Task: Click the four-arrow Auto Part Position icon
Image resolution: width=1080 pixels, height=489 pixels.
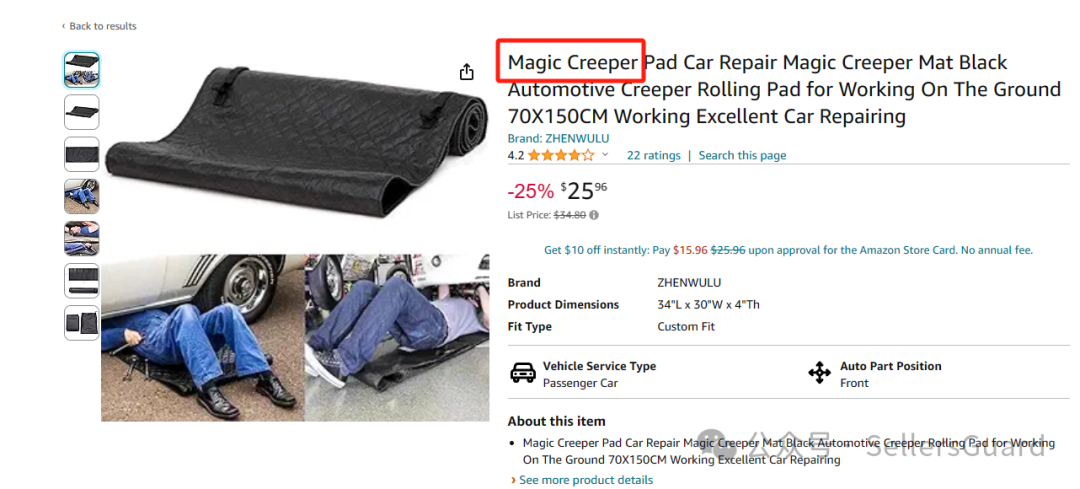Action: 820,374
